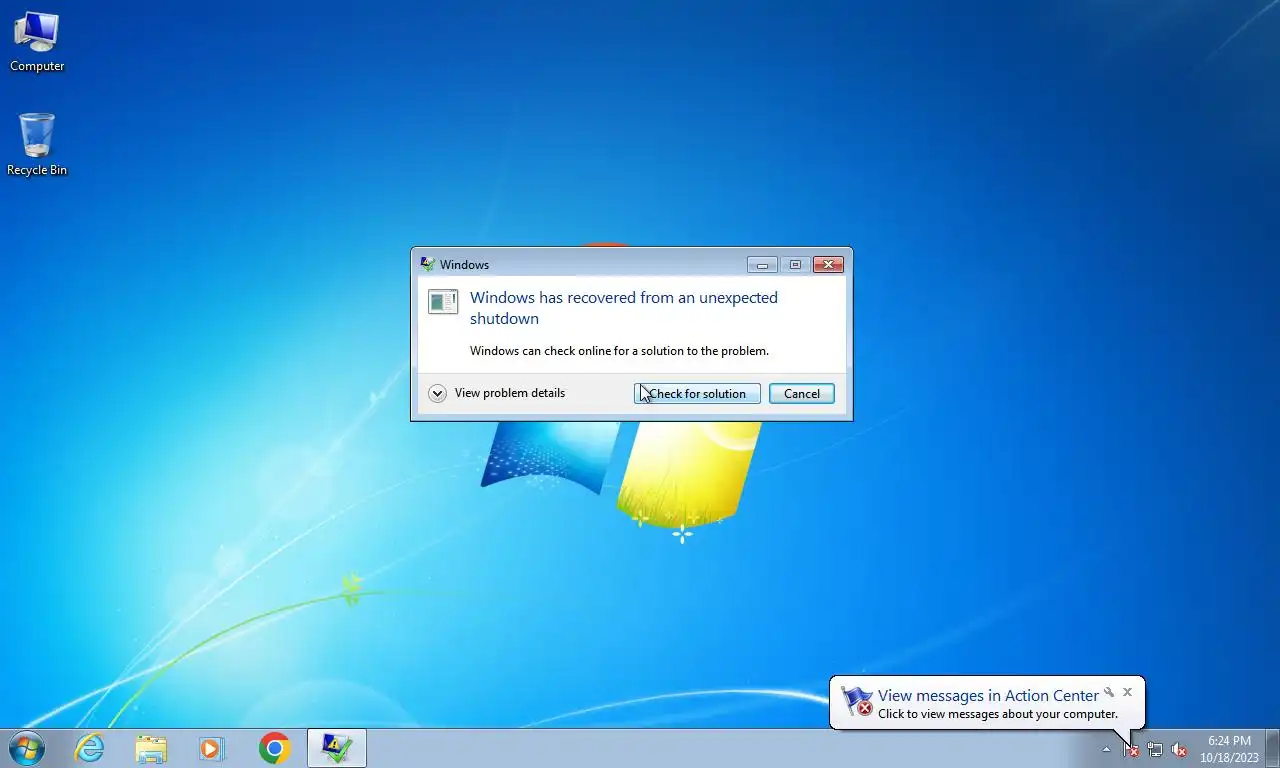This screenshot has height=768, width=1280.
Task: Open the Computer desktop icon
Action: [x=37, y=42]
